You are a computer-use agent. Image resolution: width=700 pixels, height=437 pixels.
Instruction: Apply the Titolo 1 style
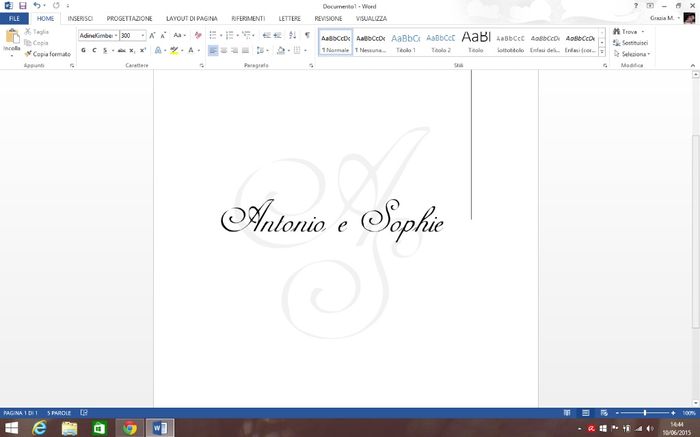405,42
